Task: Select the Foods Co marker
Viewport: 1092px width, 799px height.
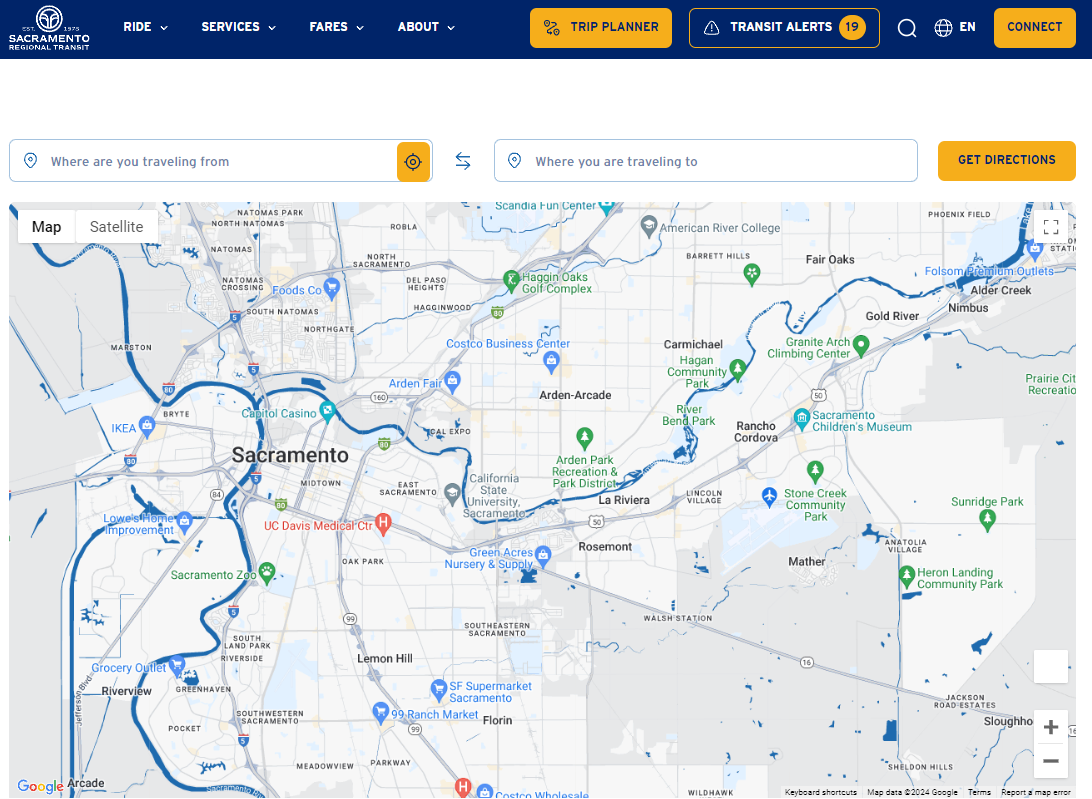Action: [332, 287]
